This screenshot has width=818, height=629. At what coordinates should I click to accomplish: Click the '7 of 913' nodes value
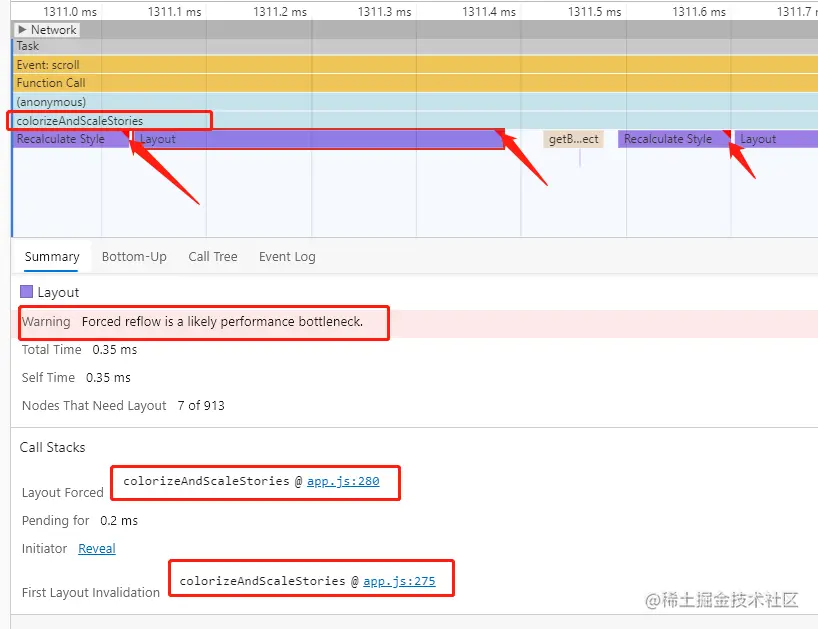201,406
